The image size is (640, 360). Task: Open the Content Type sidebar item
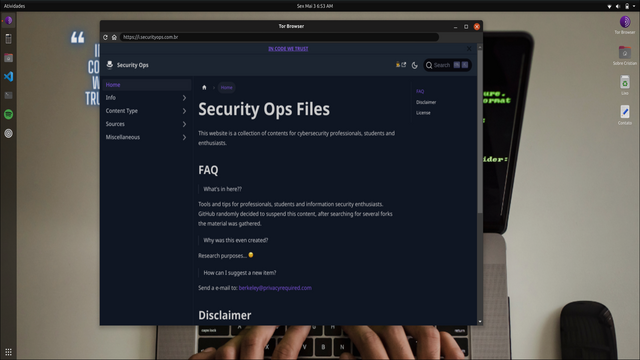(122, 111)
